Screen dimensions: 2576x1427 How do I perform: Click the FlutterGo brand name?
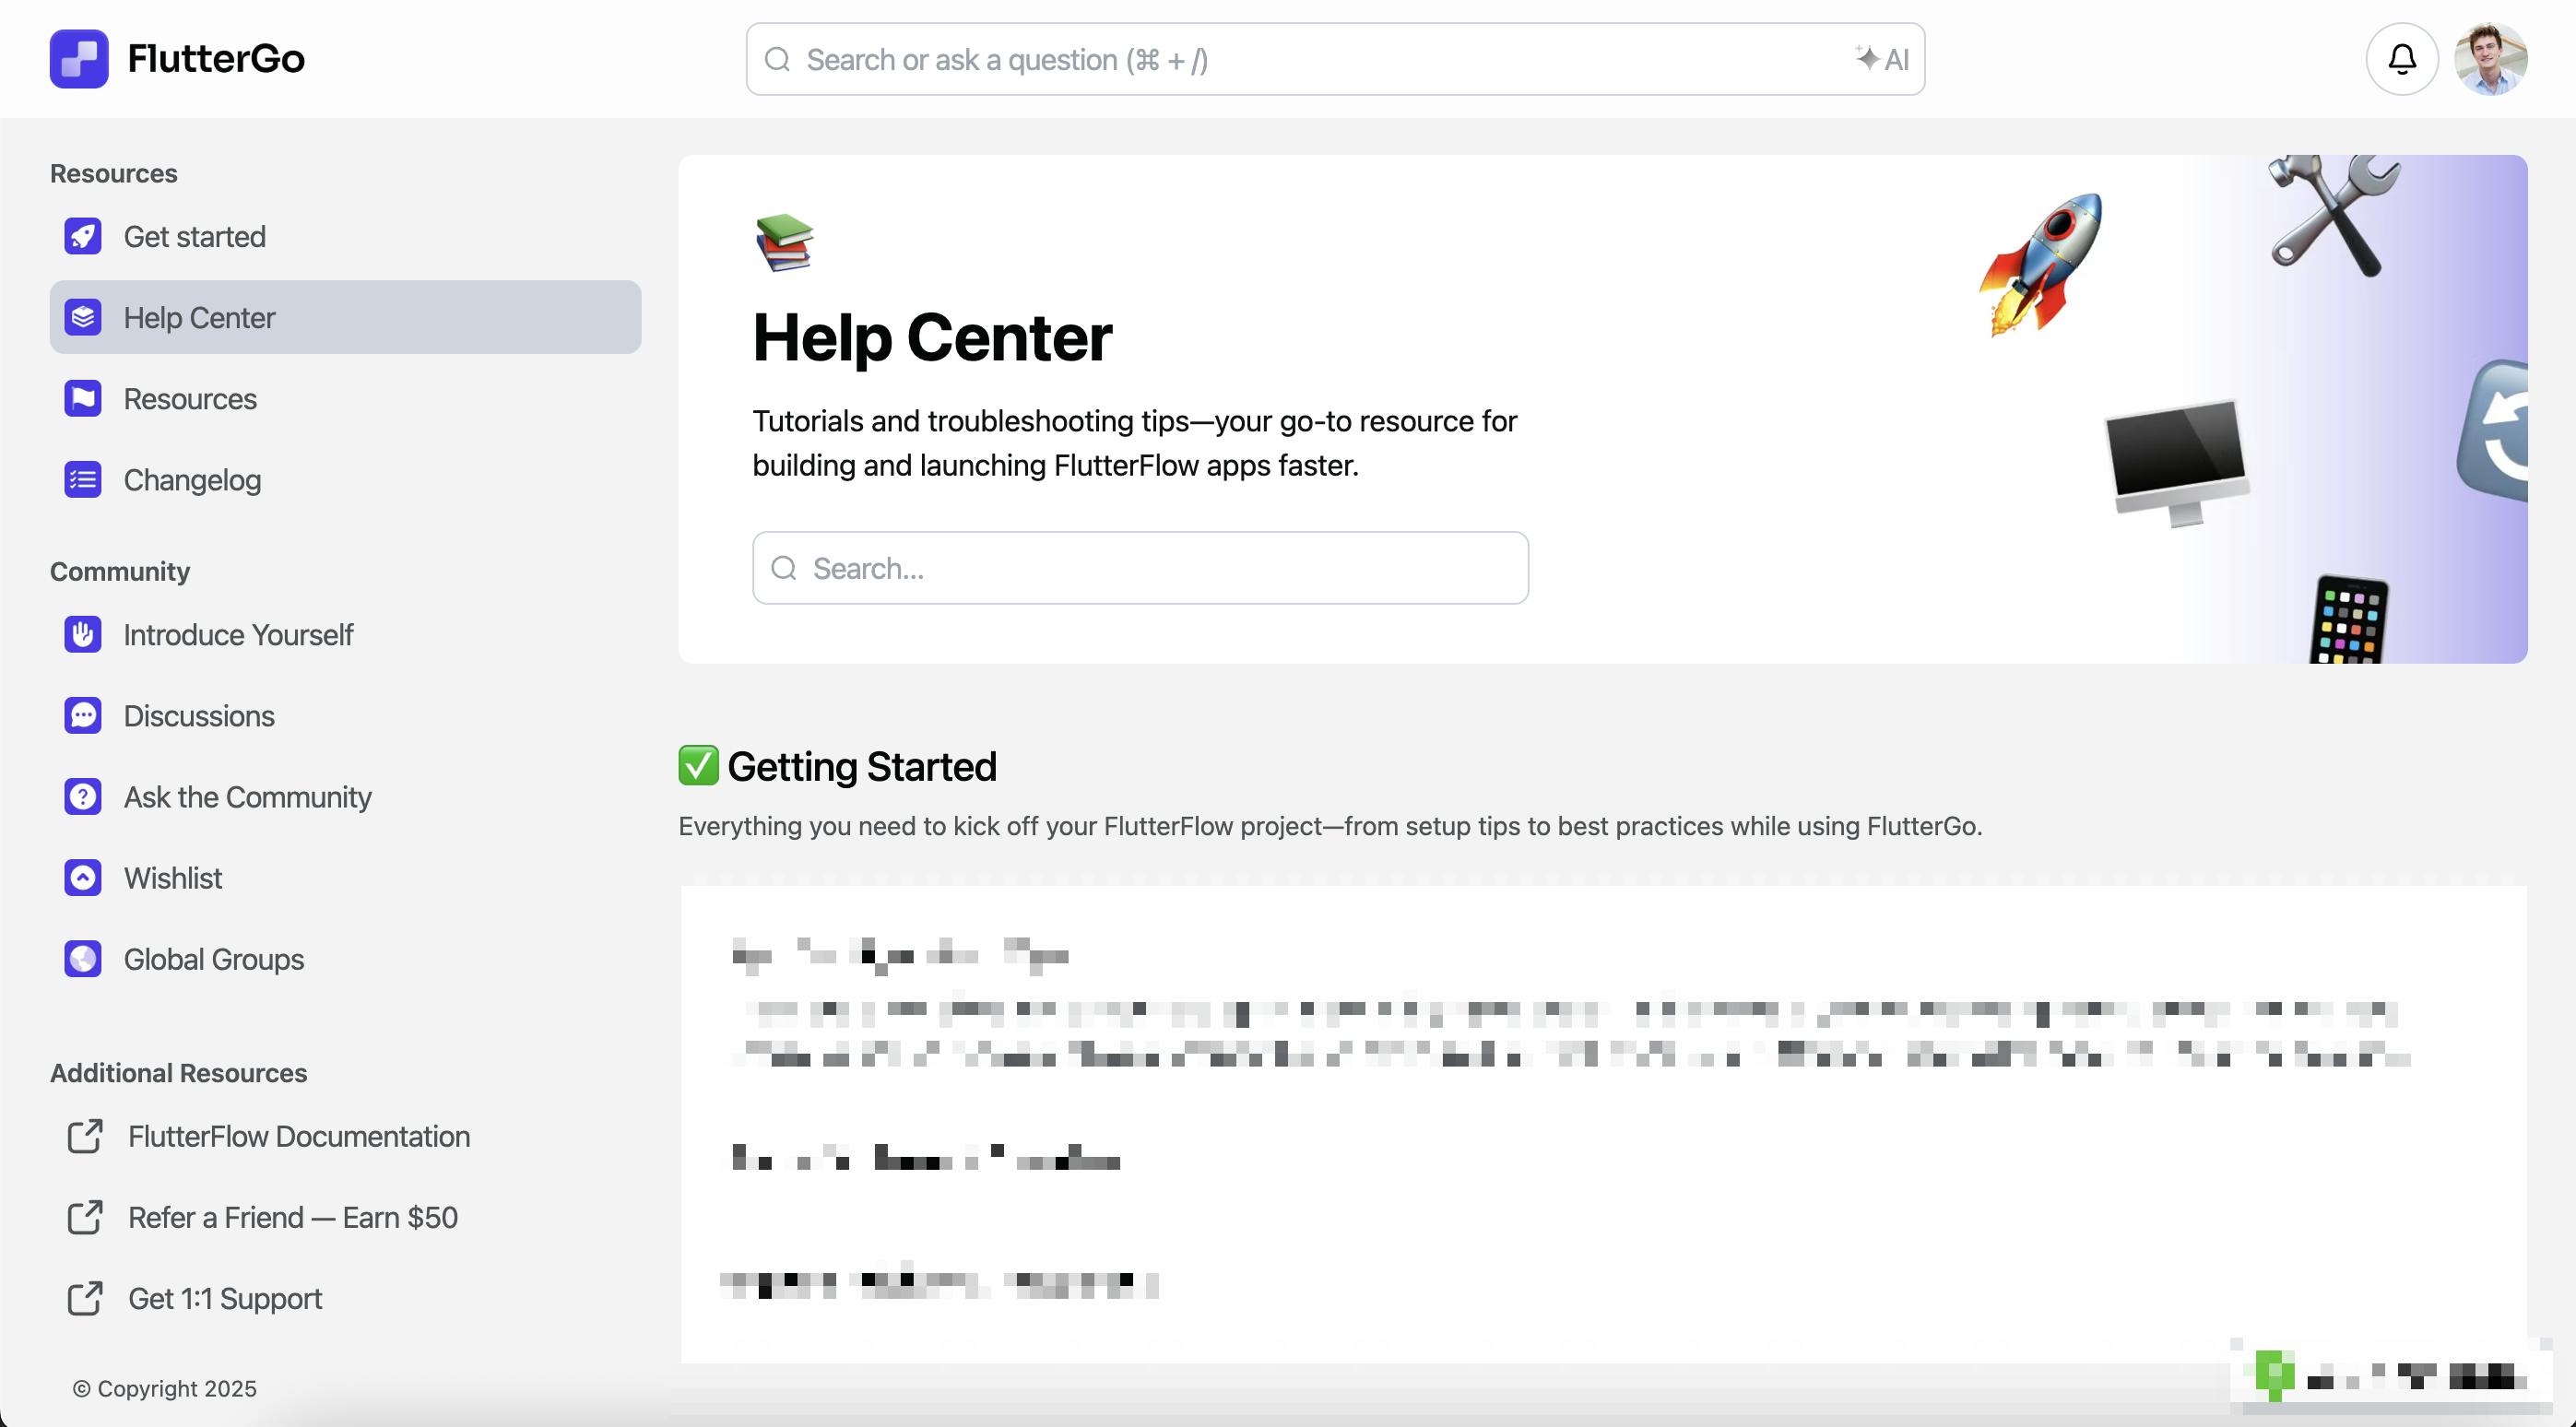216,59
